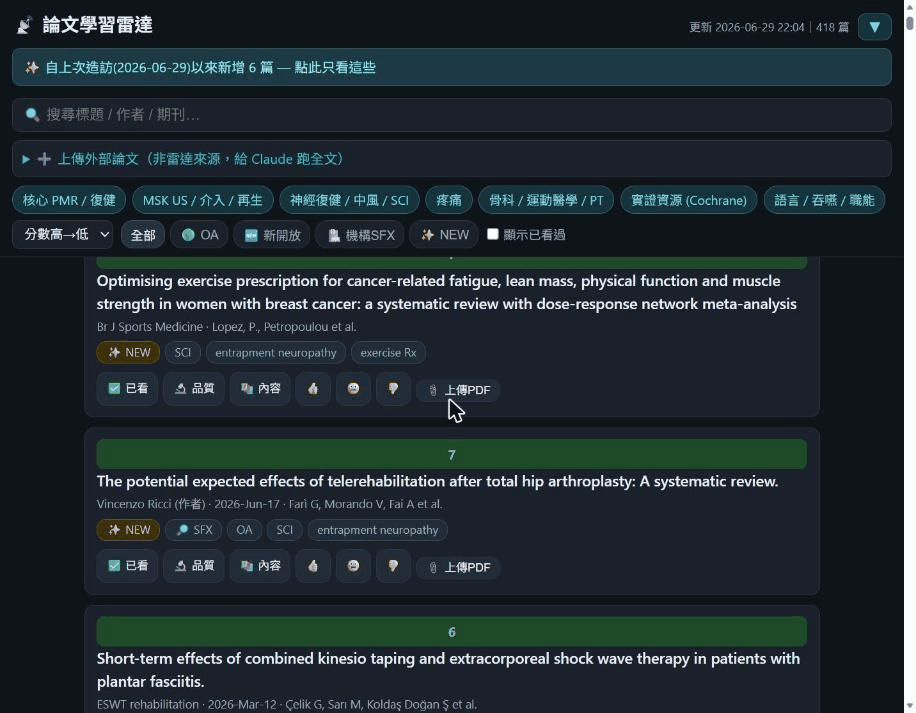Open 品質 assessment for the breast cancer paper
Viewport: 916px width, 713px height.
194,388
